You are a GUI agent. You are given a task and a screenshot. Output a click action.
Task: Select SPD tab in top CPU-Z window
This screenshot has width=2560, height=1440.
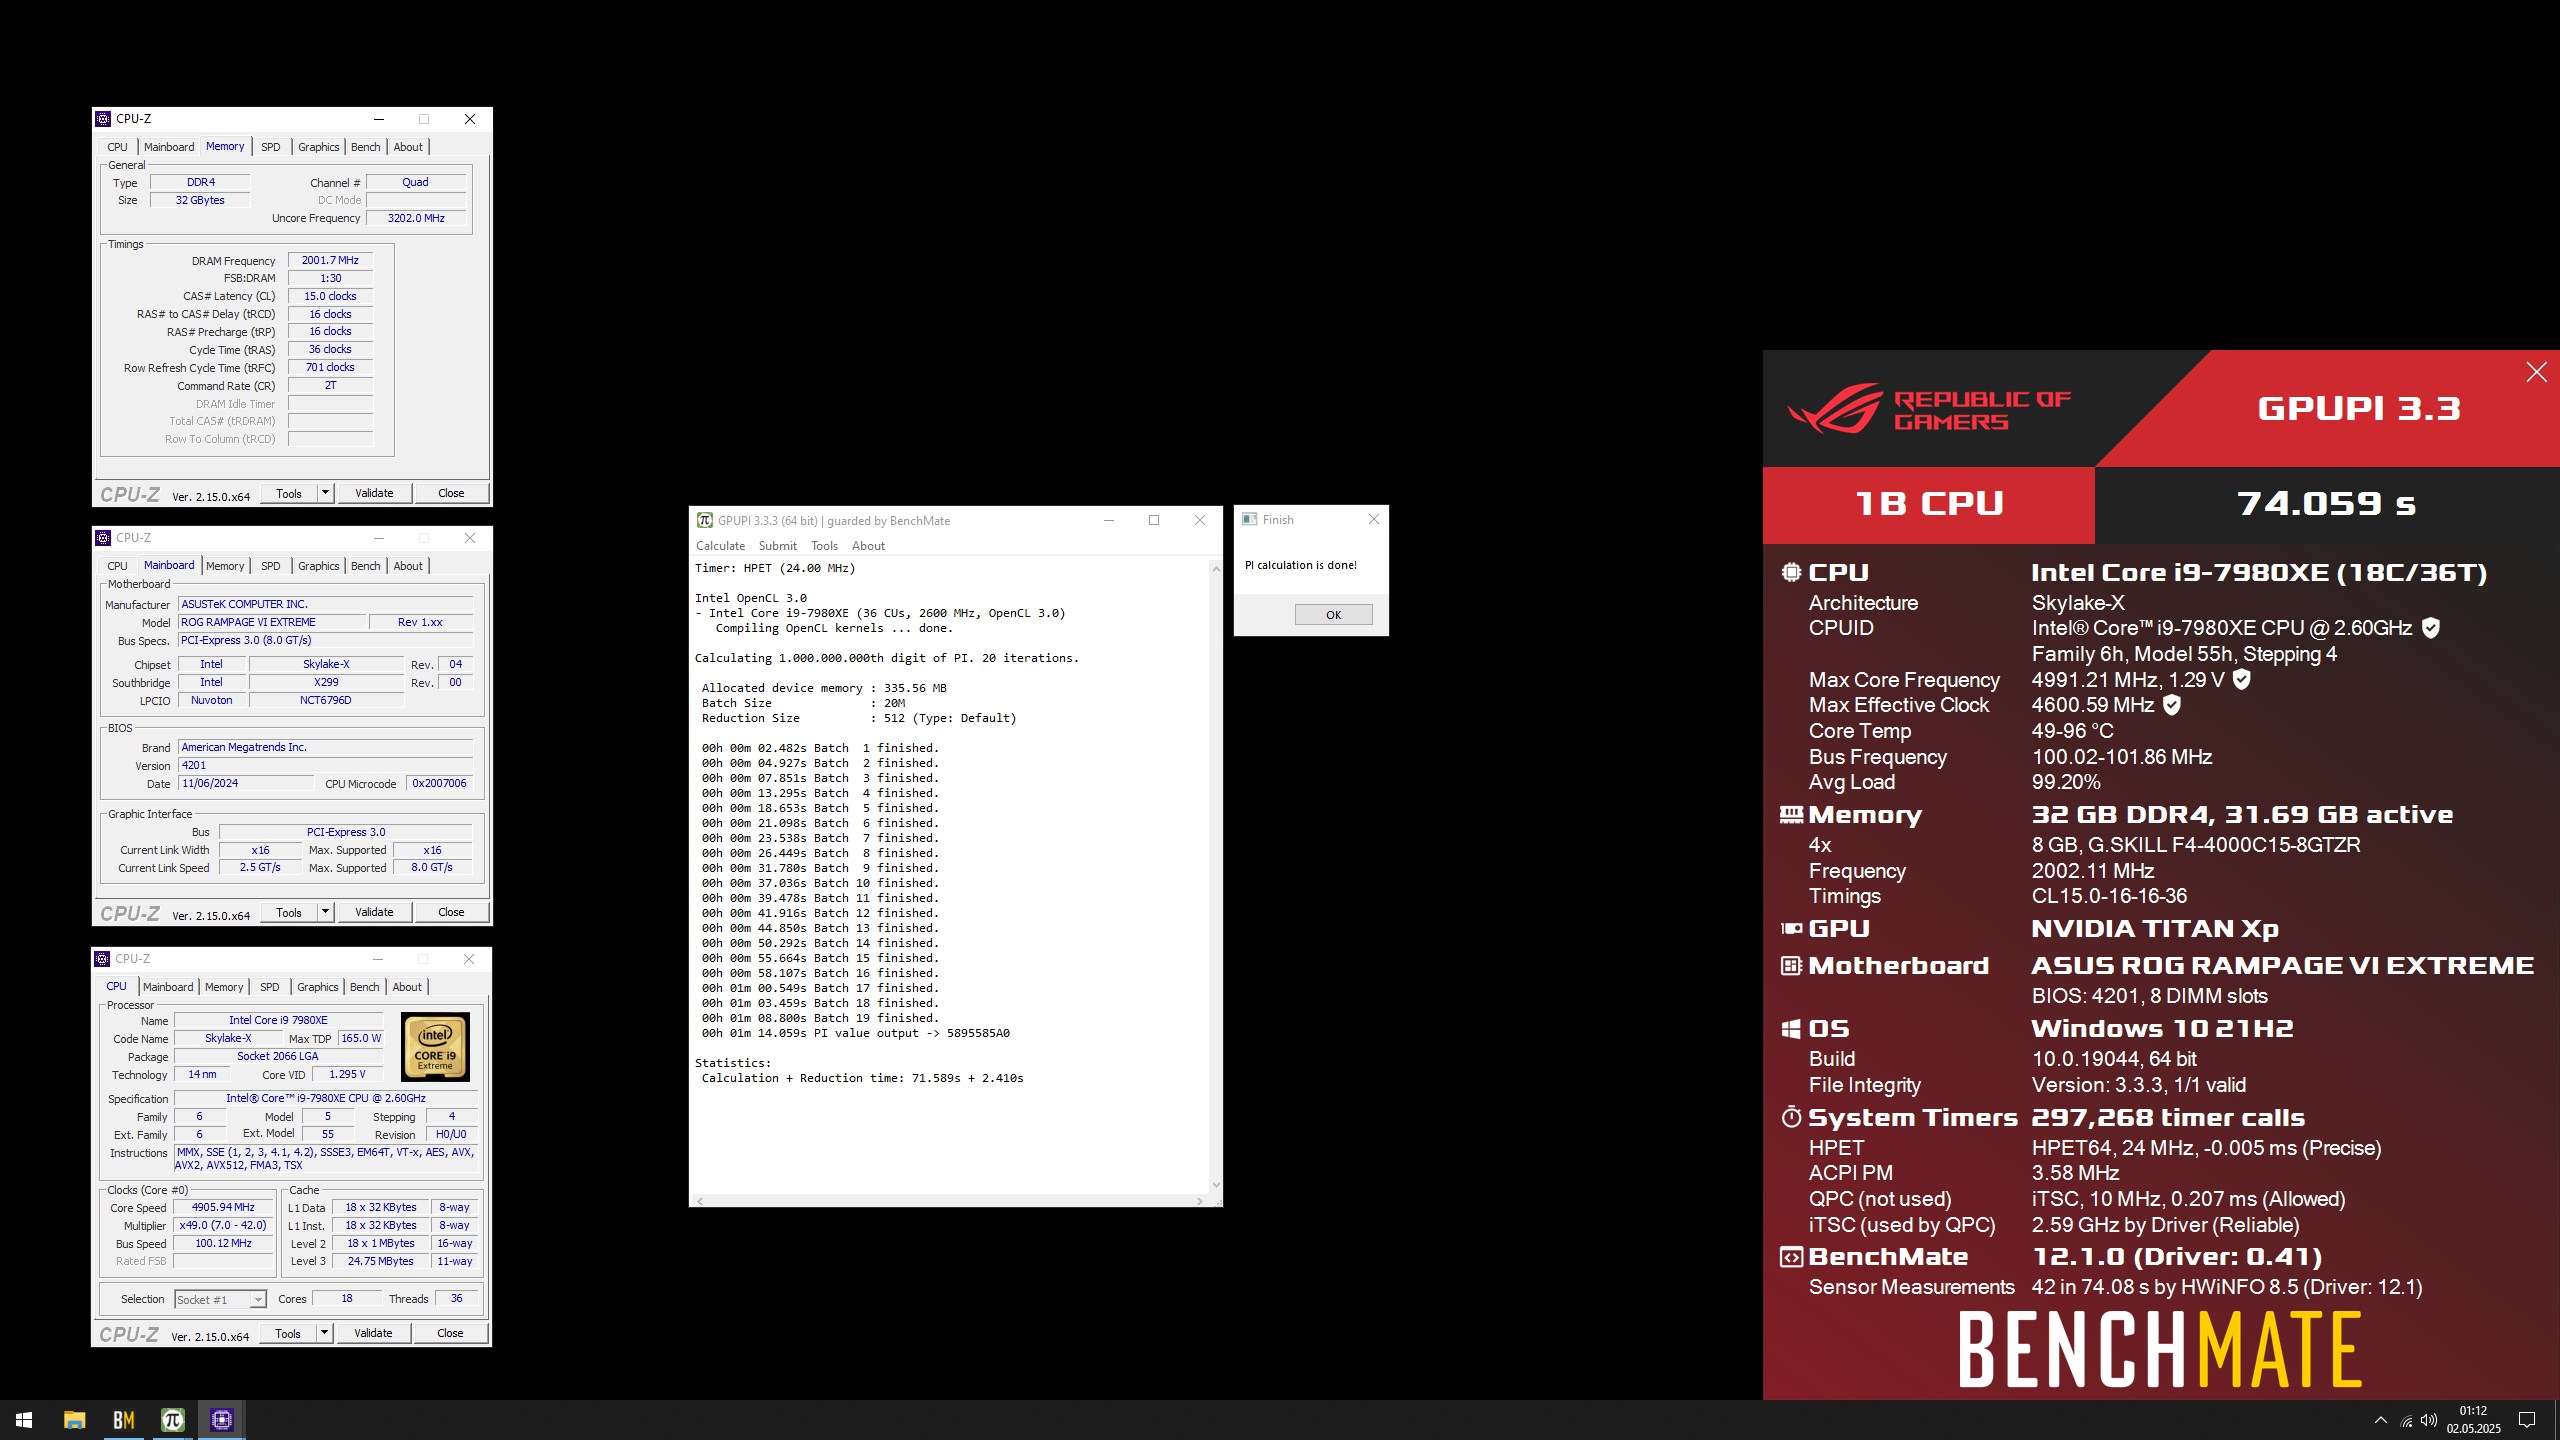pyautogui.click(x=270, y=147)
